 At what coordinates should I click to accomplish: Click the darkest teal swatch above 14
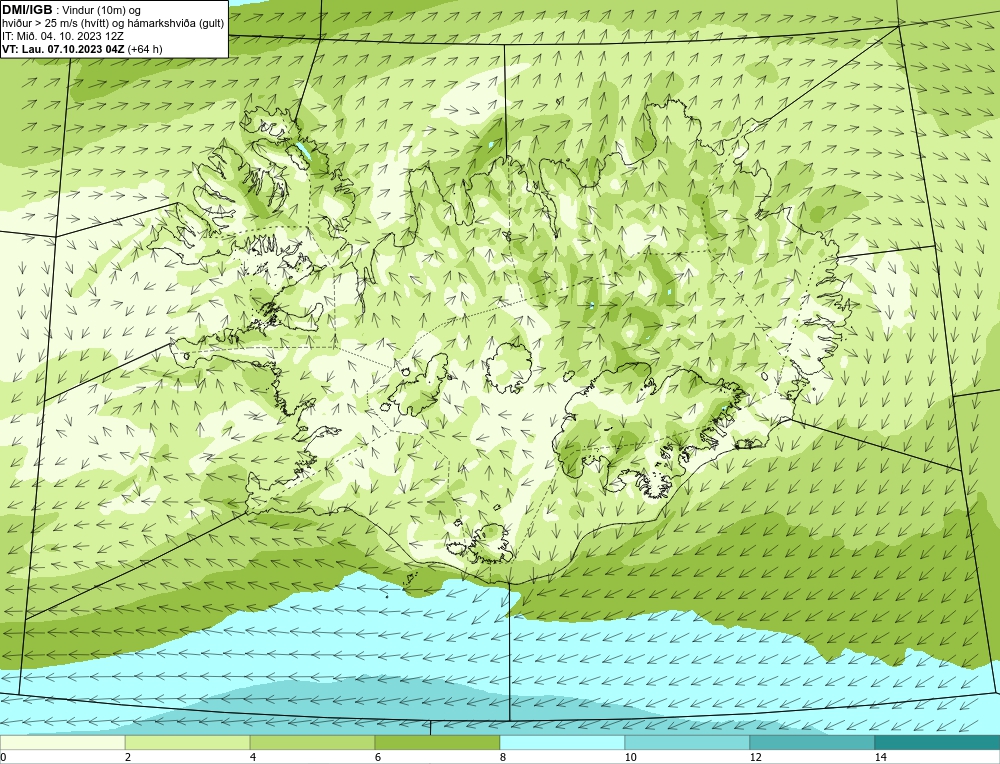938,742
